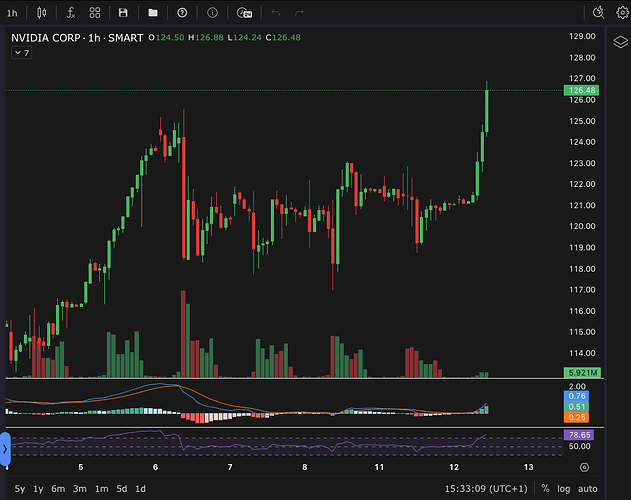The width and height of the screenshot is (631, 500).
Task: Click the 5.921M volume label
Action: click(582, 372)
